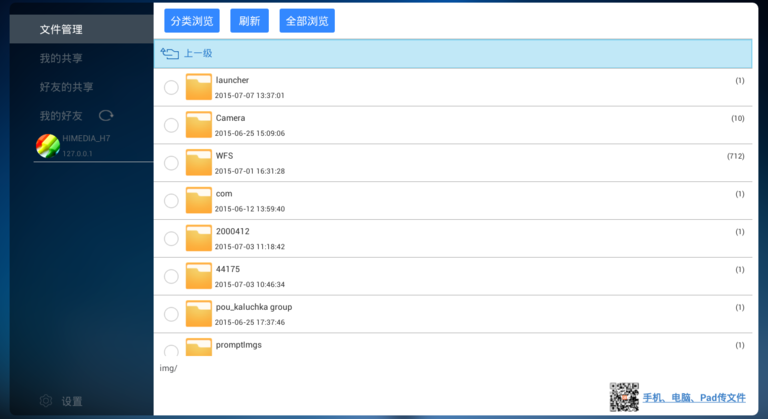Select the com folder radio button
Image resolution: width=768 pixels, height=419 pixels.
[171, 200]
